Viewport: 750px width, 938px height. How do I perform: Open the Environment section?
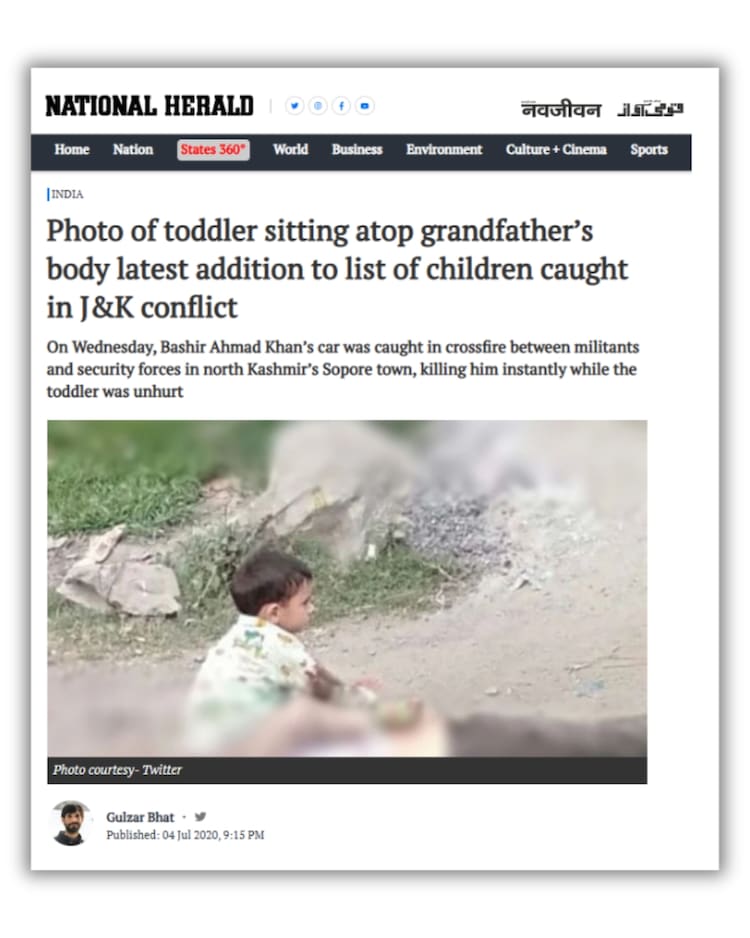tap(444, 150)
